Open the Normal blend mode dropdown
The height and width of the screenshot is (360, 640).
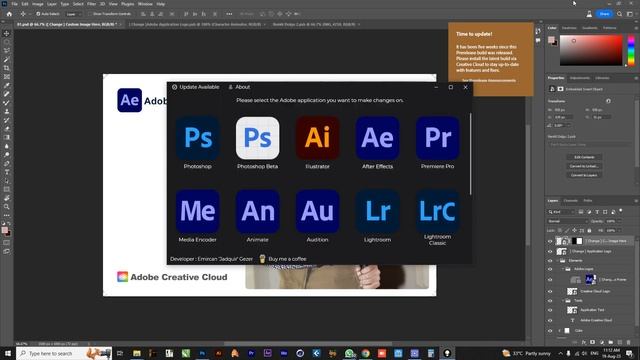[x=567, y=221]
